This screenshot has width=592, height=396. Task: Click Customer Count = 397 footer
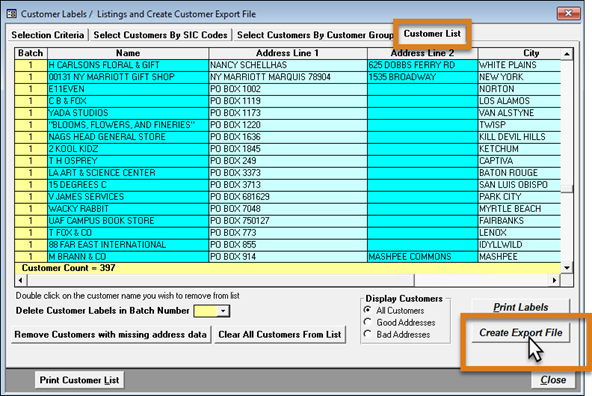tap(69, 268)
